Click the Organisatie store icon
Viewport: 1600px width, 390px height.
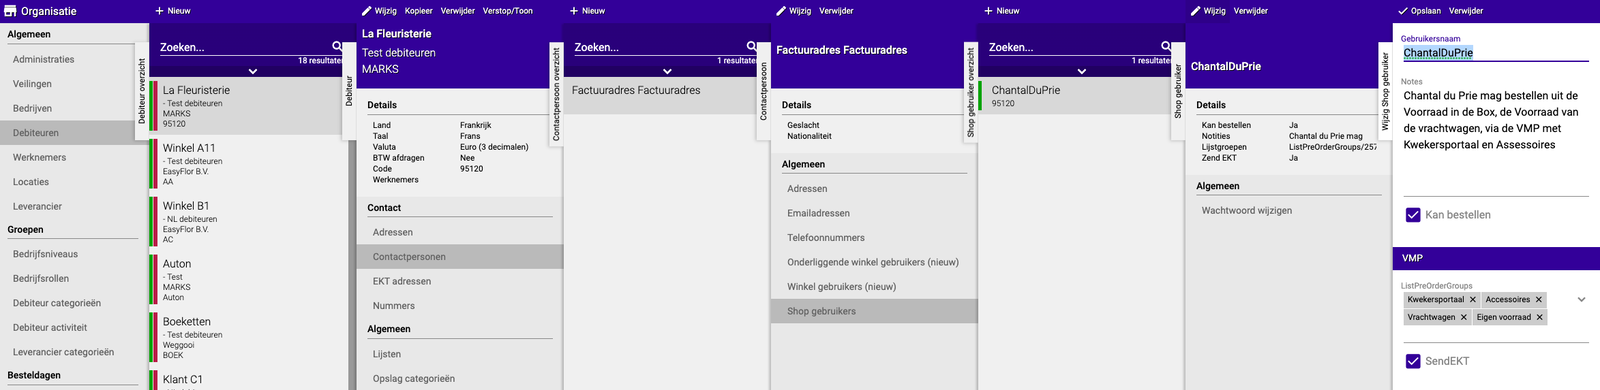click(x=10, y=11)
